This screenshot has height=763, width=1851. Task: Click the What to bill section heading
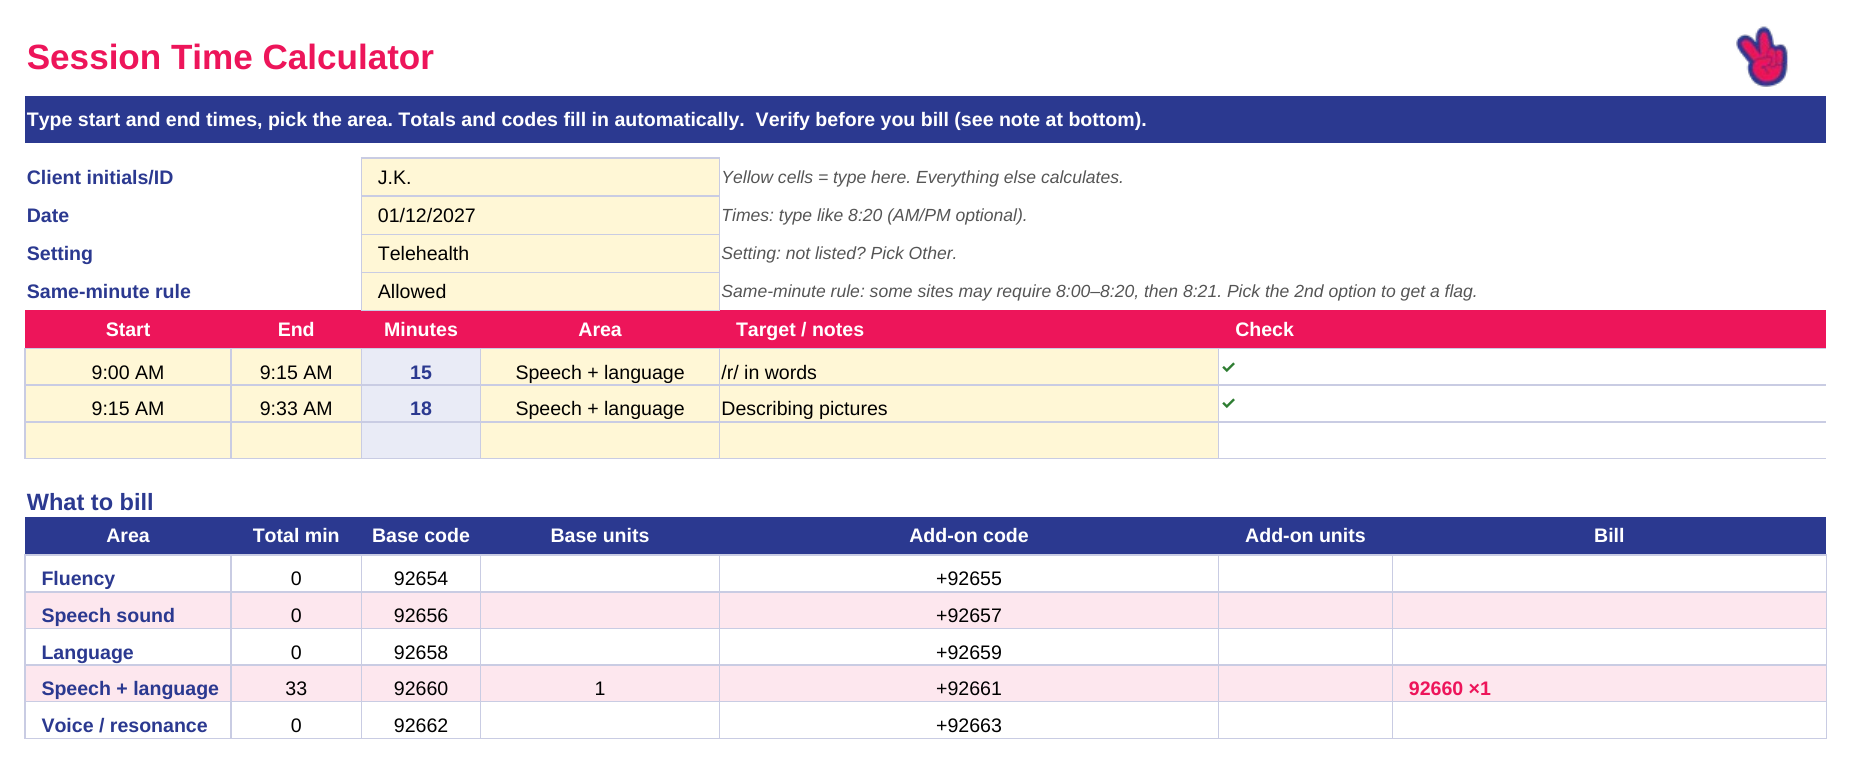(x=90, y=502)
